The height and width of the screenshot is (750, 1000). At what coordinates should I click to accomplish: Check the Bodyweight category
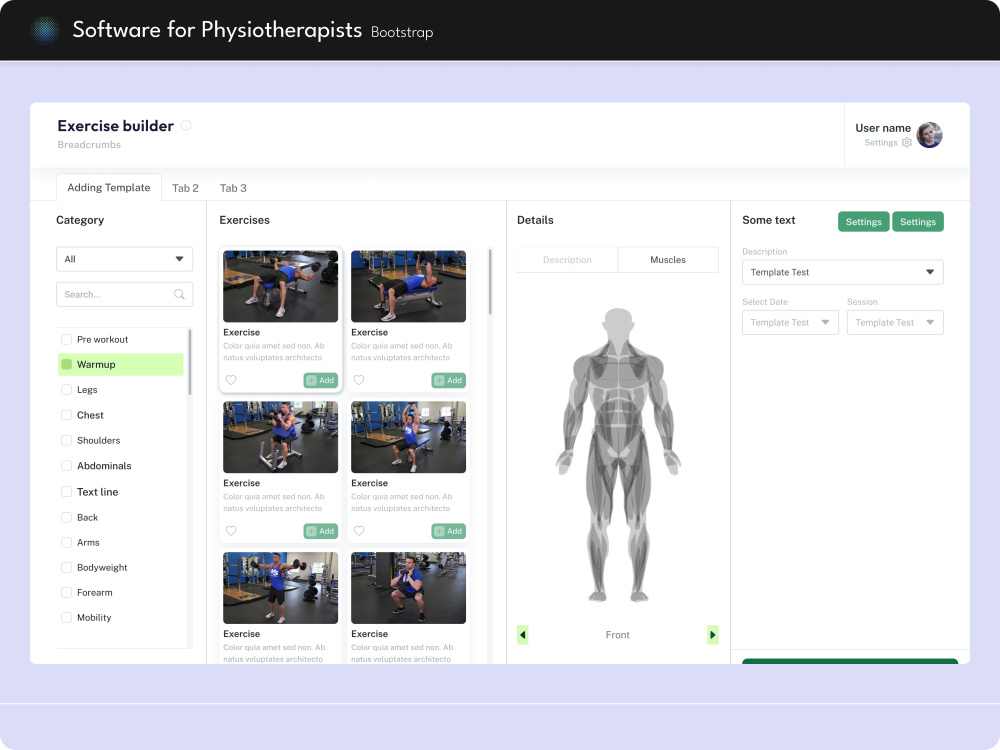pyautogui.click(x=66, y=567)
